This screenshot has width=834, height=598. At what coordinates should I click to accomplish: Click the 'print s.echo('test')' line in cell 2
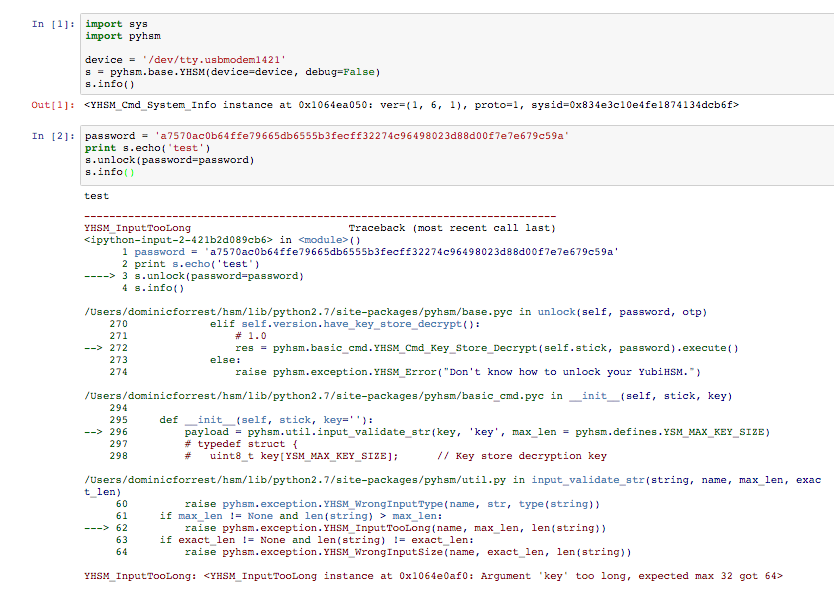pos(147,148)
